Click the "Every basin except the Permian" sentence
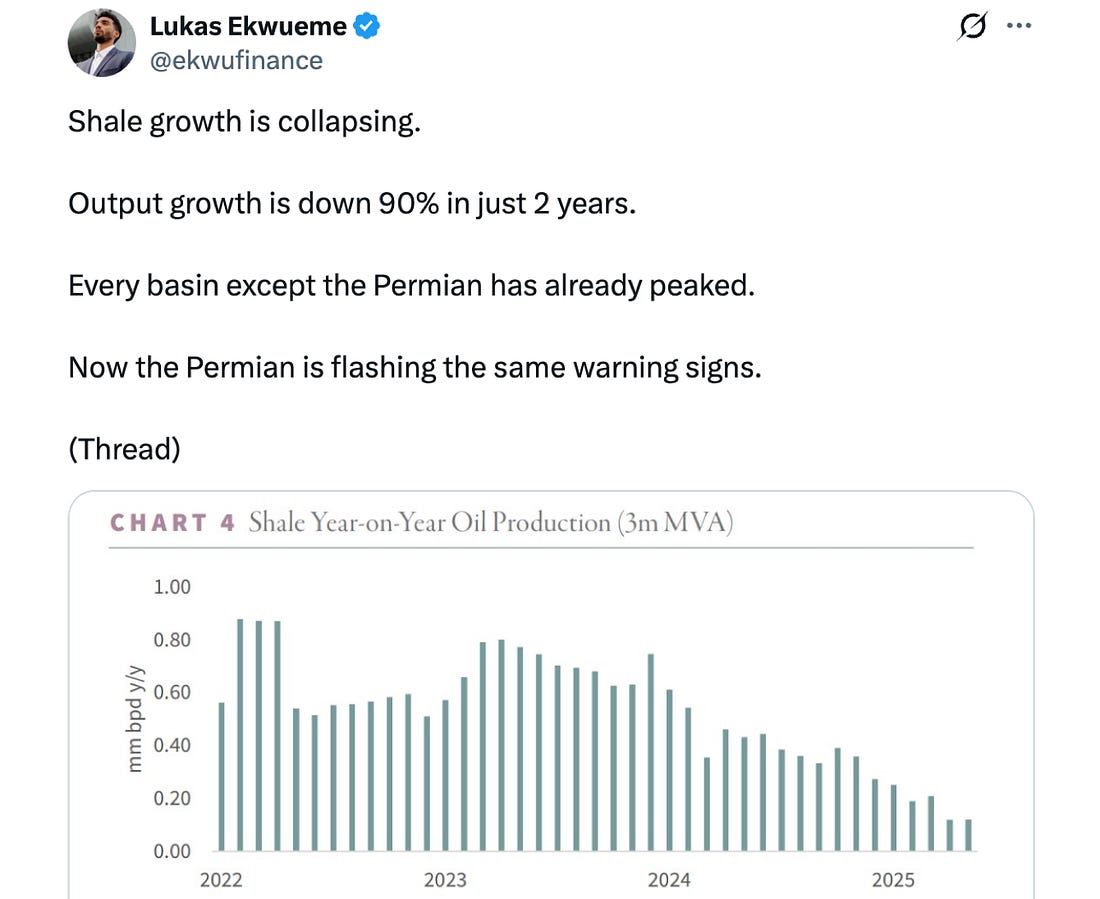Image resolution: width=1100 pixels, height=899 pixels. point(411,286)
